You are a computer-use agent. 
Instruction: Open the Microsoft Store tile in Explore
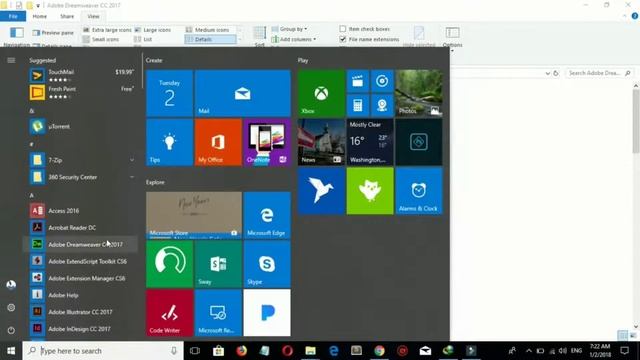coord(194,215)
